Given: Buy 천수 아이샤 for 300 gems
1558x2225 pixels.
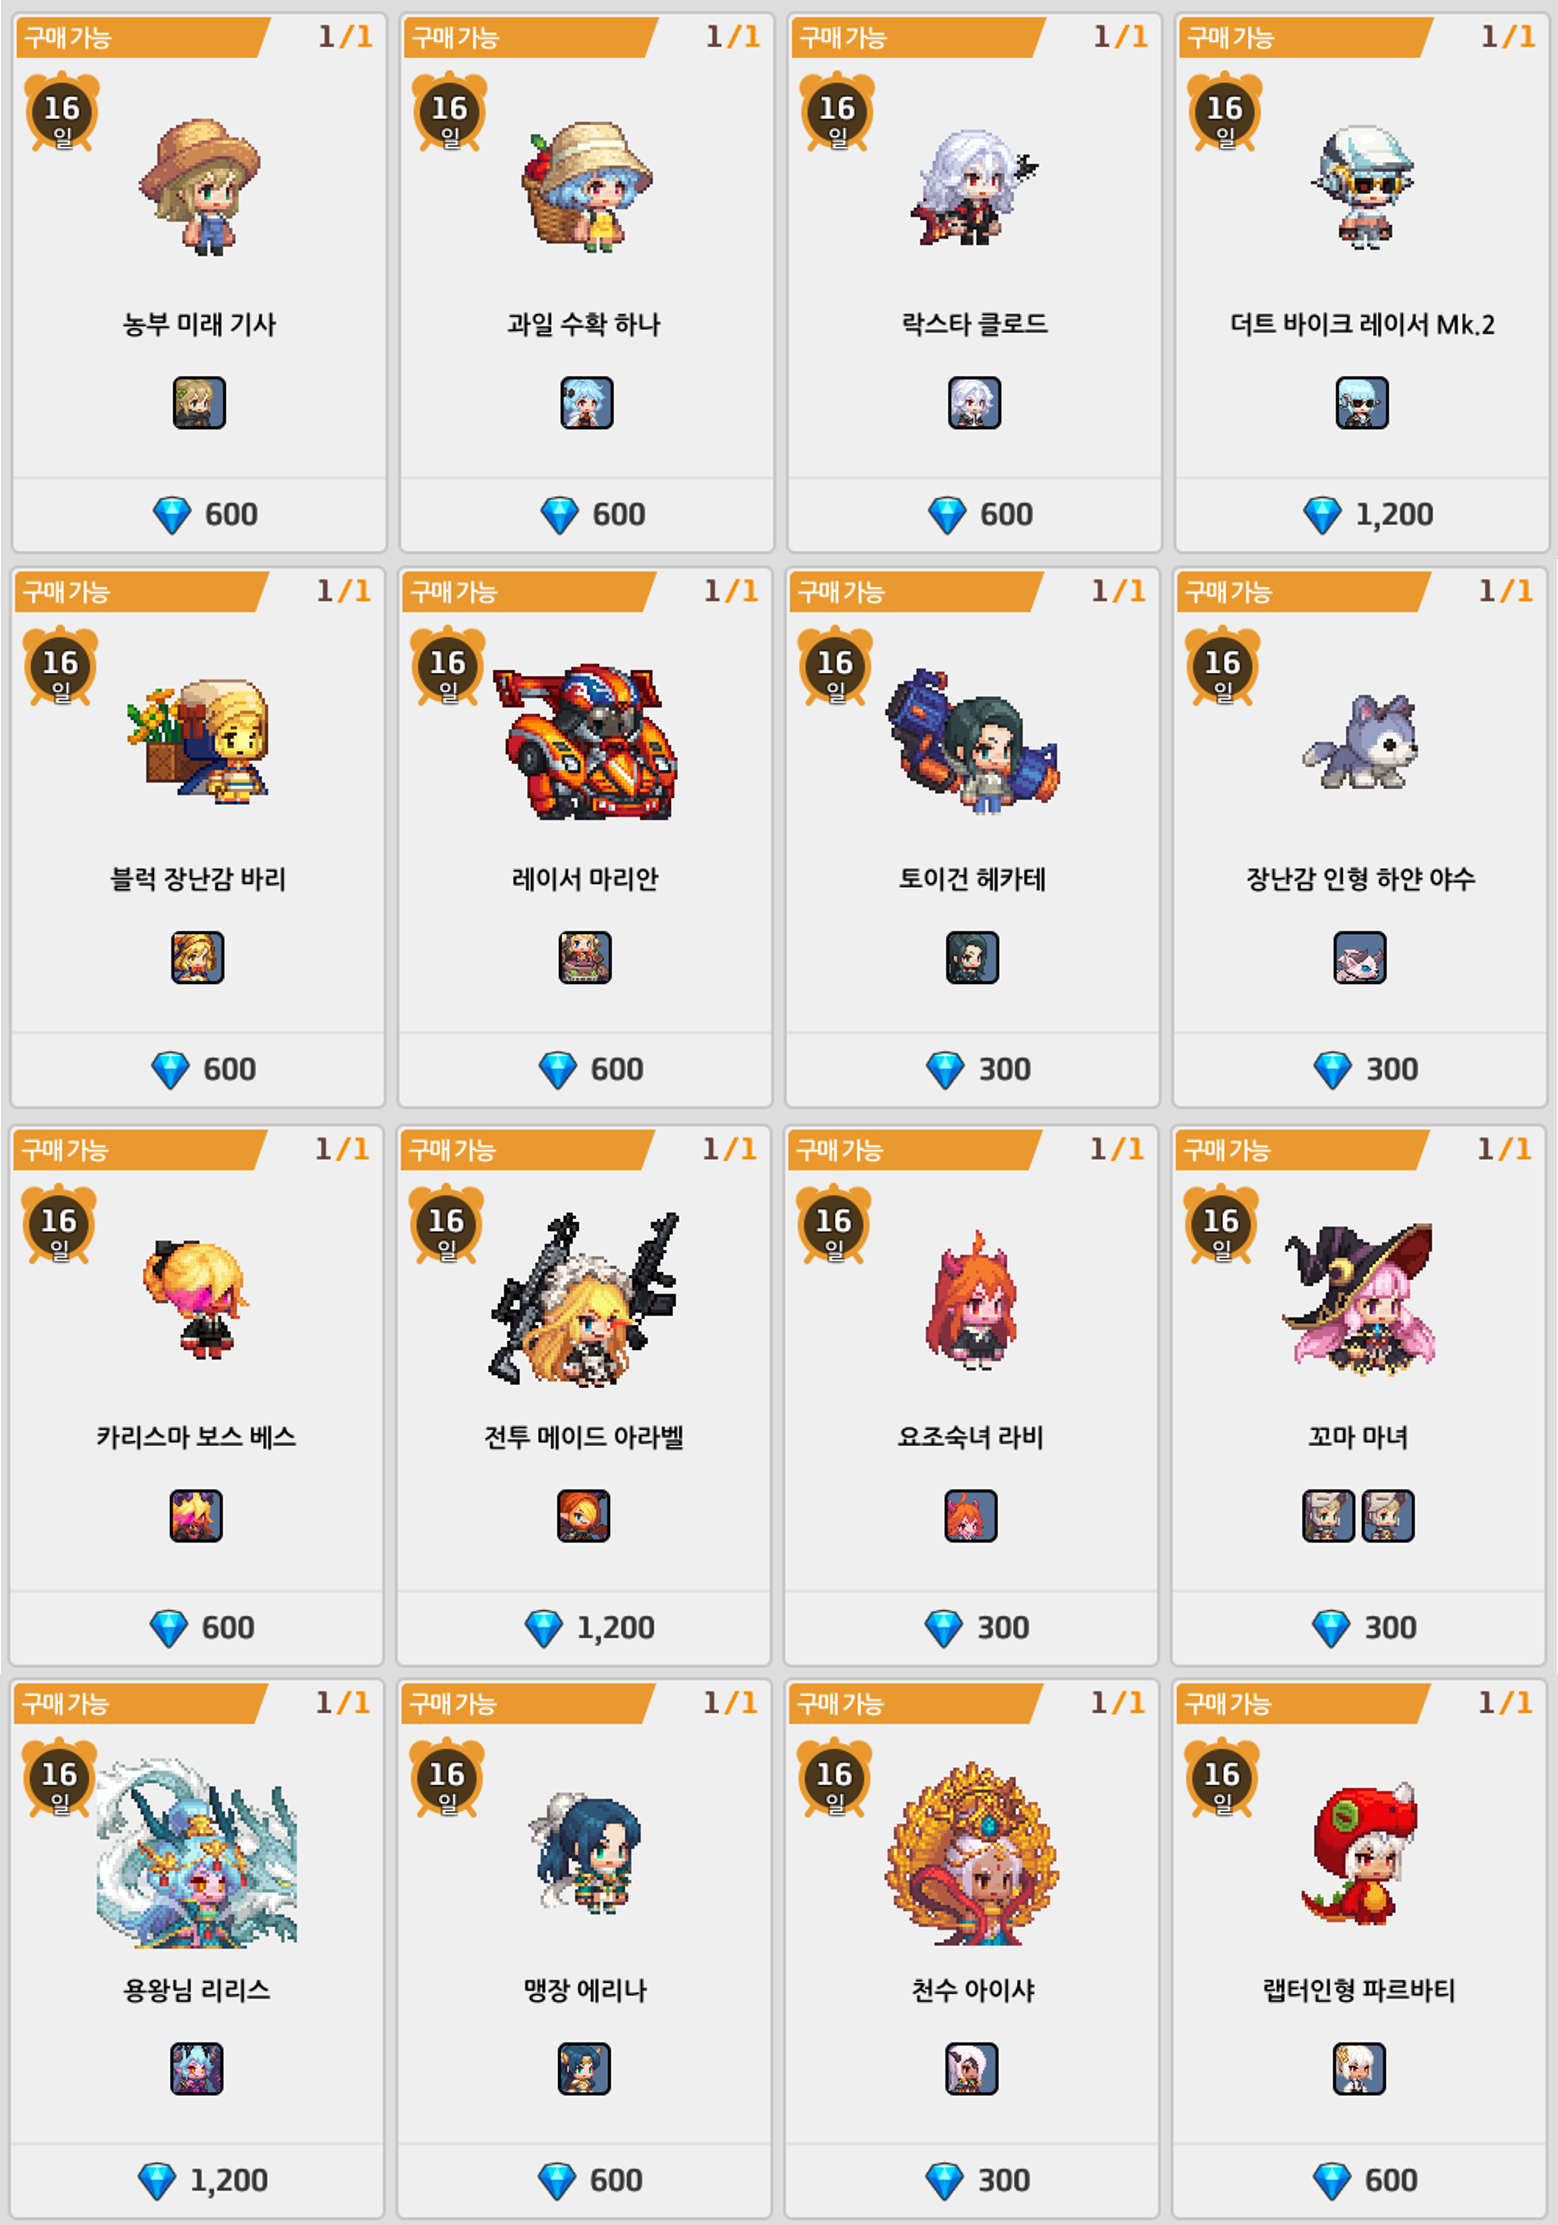Looking at the screenshot, I should pyautogui.click(x=972, y=2180).
